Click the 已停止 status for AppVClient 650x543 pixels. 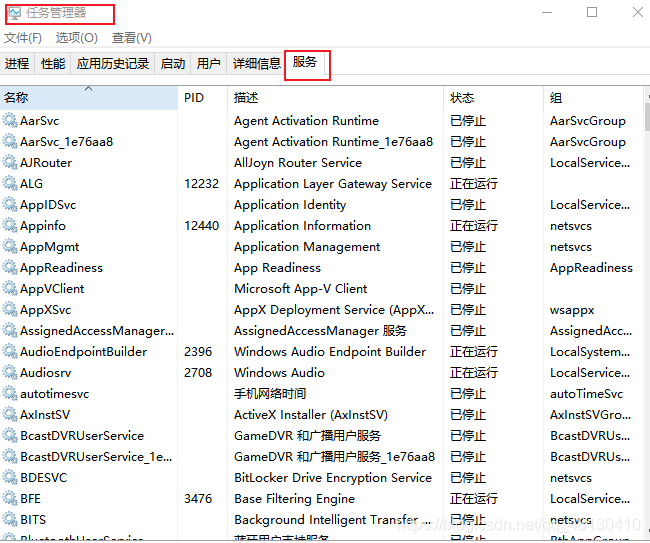pyautogui.click(x=468, y=288)
